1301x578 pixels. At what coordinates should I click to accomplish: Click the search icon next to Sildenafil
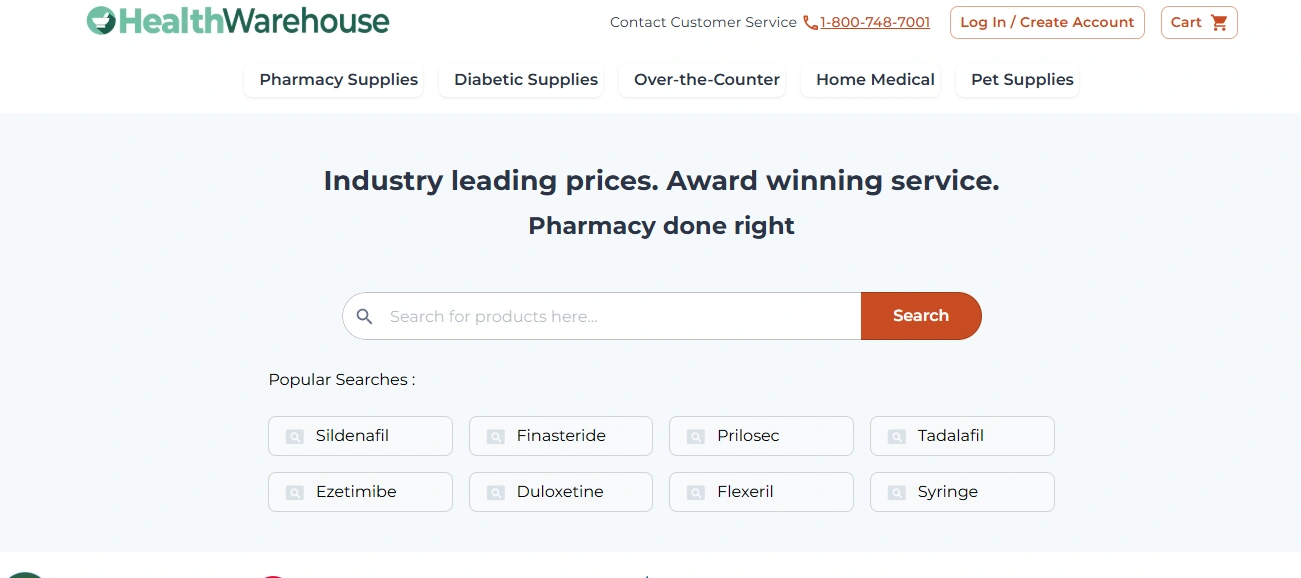click(294, 437)
